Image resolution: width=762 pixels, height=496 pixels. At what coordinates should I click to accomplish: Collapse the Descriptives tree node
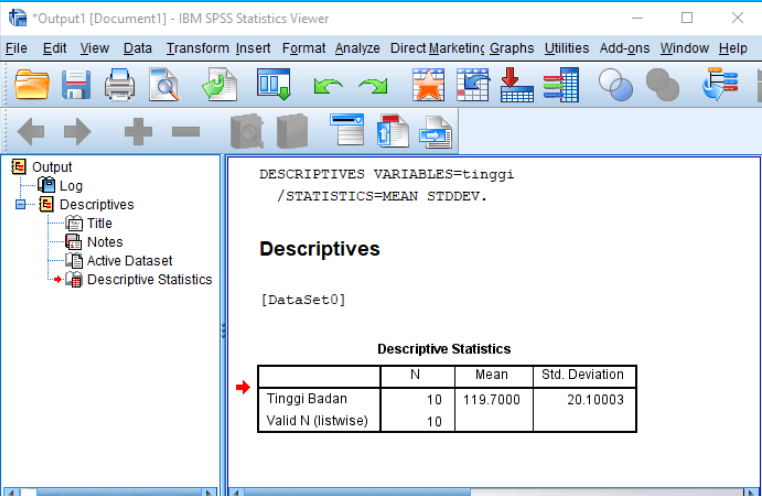point(20,205)
